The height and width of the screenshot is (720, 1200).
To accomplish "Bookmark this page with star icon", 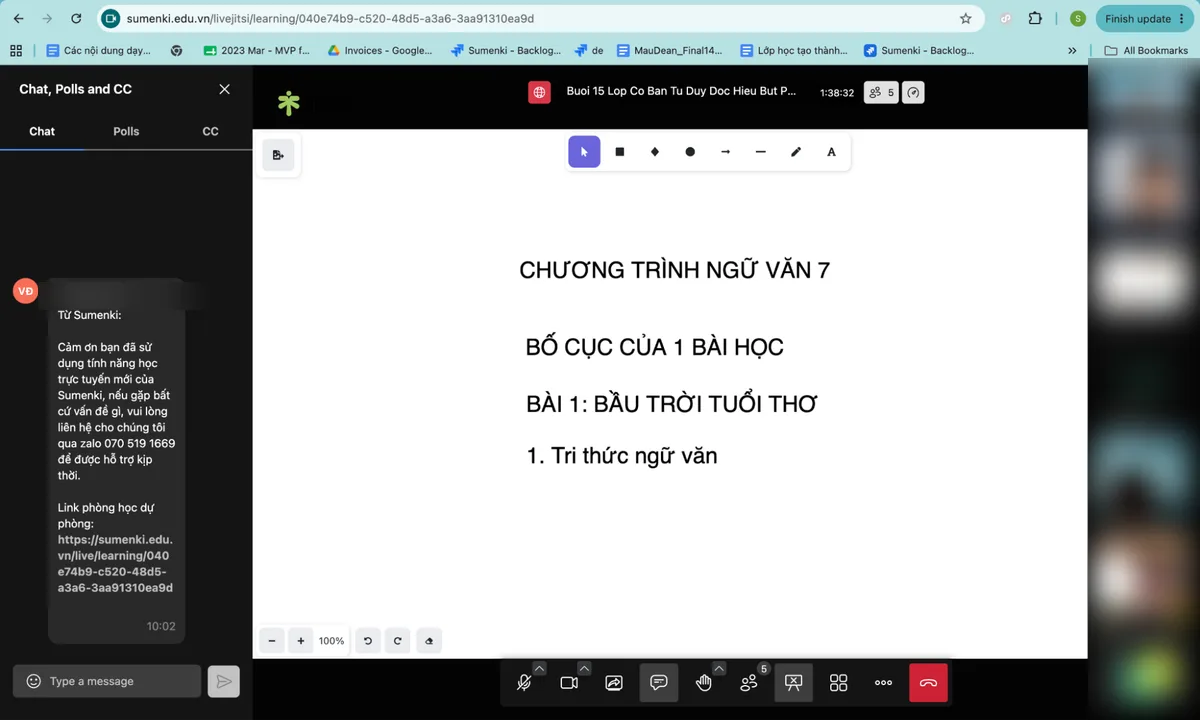I will (x=965, y=18).
